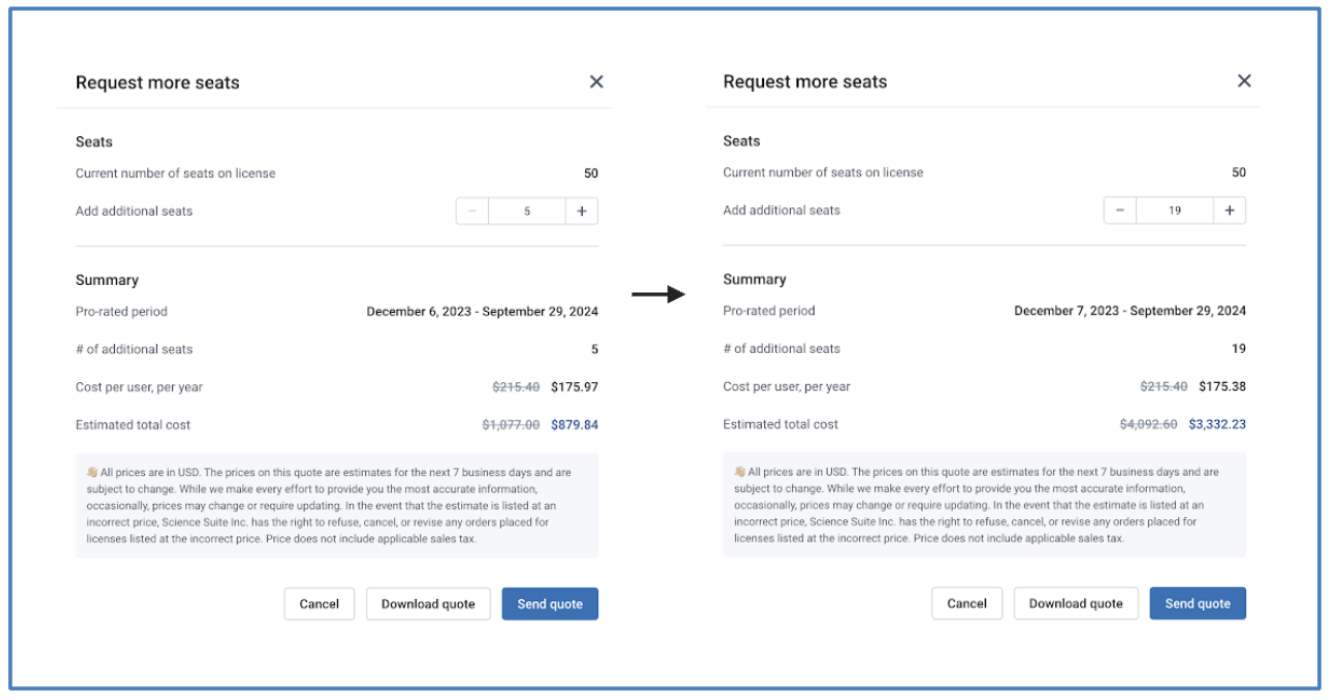The width and height of the screenshot is (1332, 700).
Task: Click December 7, 2023 pro-rated period
Action: tap(1130, 311)
